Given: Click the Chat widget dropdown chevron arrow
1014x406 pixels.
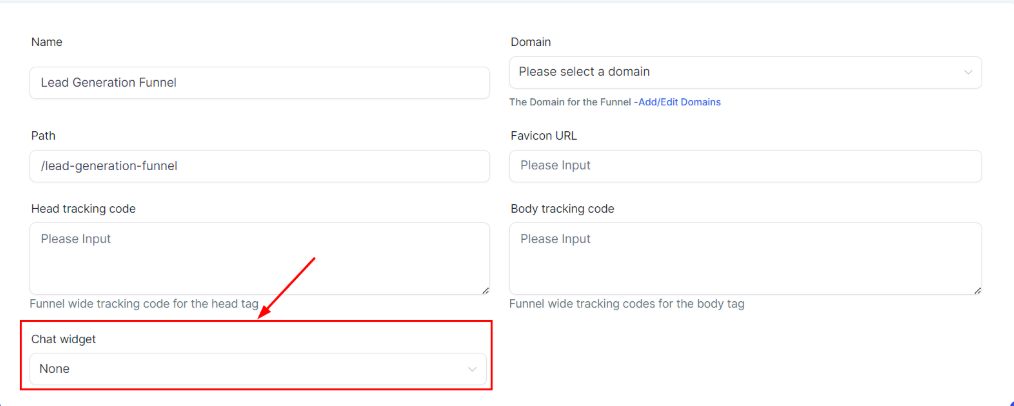Looking at the screenshot, I should pos(472,369).
